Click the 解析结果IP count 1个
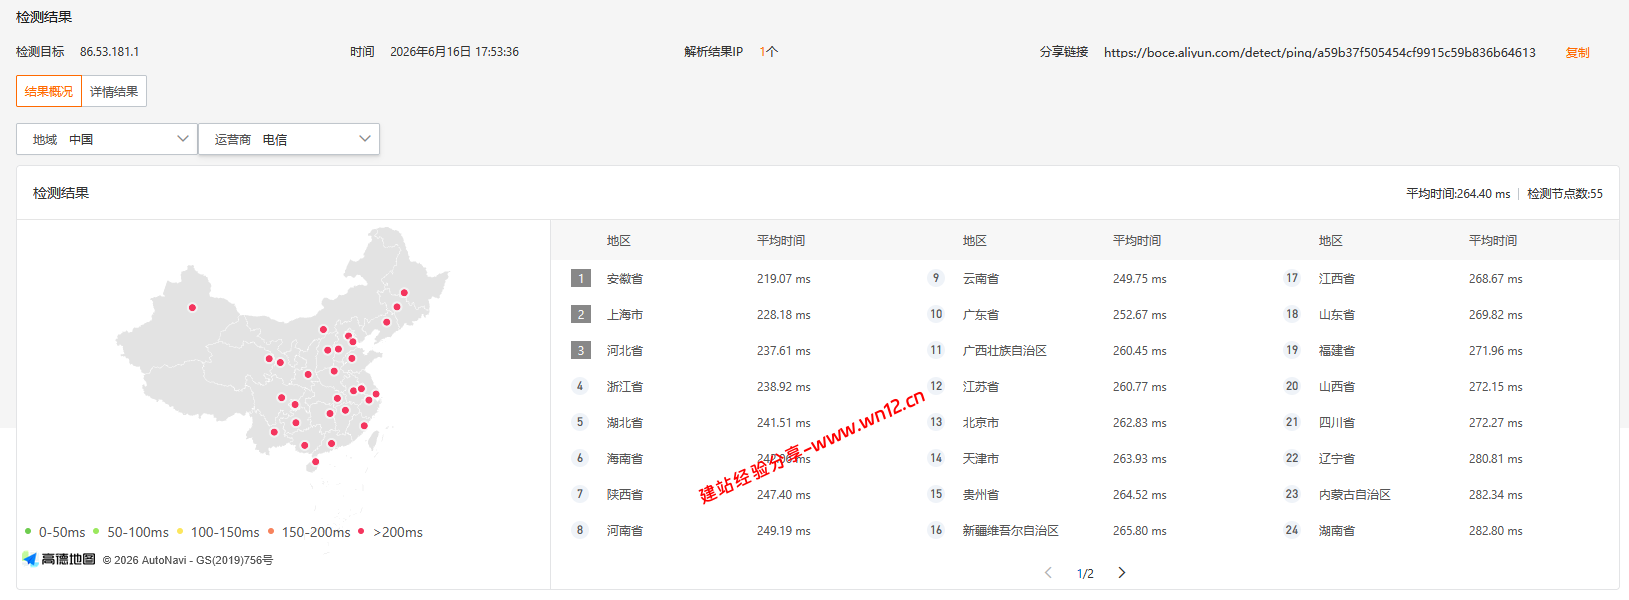 tap(768, 52)
